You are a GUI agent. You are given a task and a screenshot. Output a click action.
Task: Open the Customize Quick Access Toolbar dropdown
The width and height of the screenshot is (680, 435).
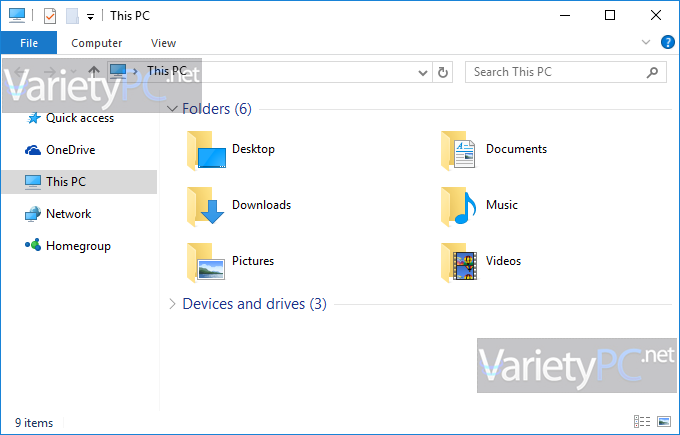click(x=90, y=17)
